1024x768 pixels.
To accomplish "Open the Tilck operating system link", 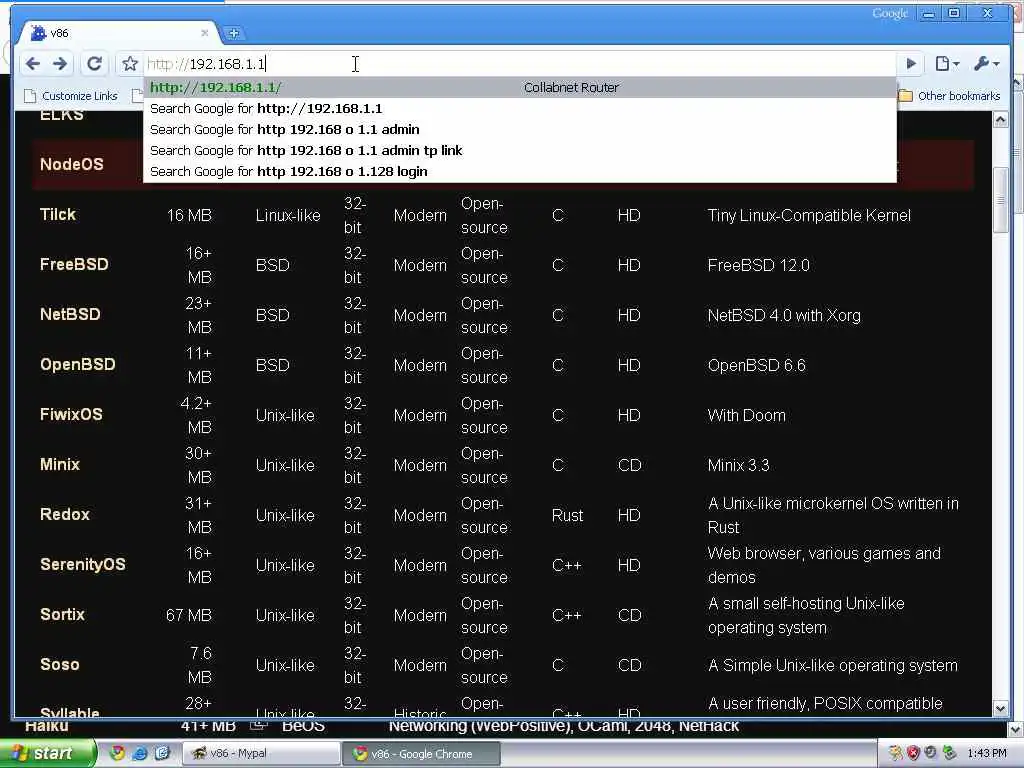I will (57, 214).
